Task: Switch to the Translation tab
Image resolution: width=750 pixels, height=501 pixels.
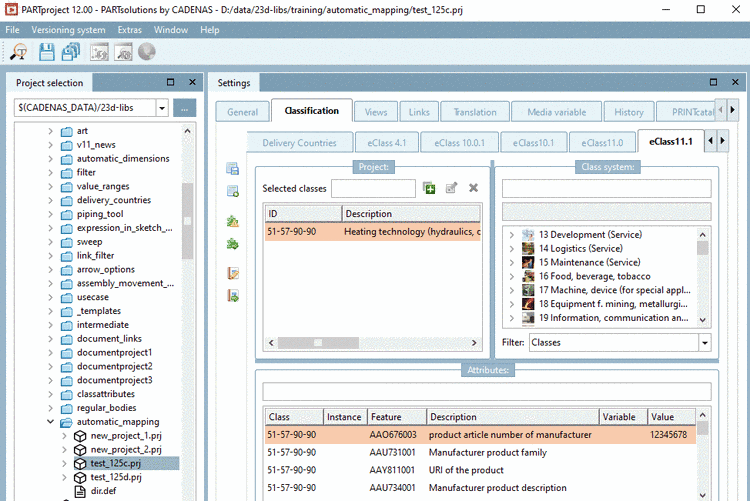Action: (x=475, y=112)
